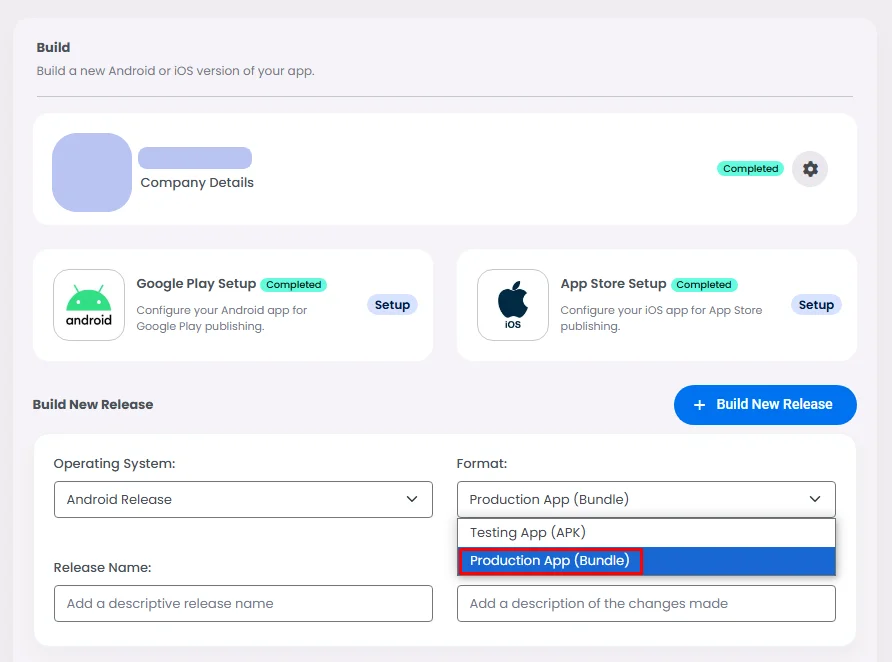The height and width of the screenshot is (662, 892).
Task: Choose Production App (Bundle) highlighted option
Action: pyautogui.click(x=646, y=561)
